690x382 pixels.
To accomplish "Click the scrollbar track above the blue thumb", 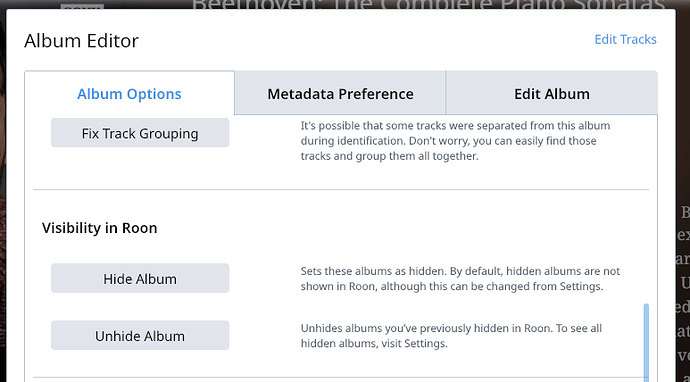I will pos(646,209).
